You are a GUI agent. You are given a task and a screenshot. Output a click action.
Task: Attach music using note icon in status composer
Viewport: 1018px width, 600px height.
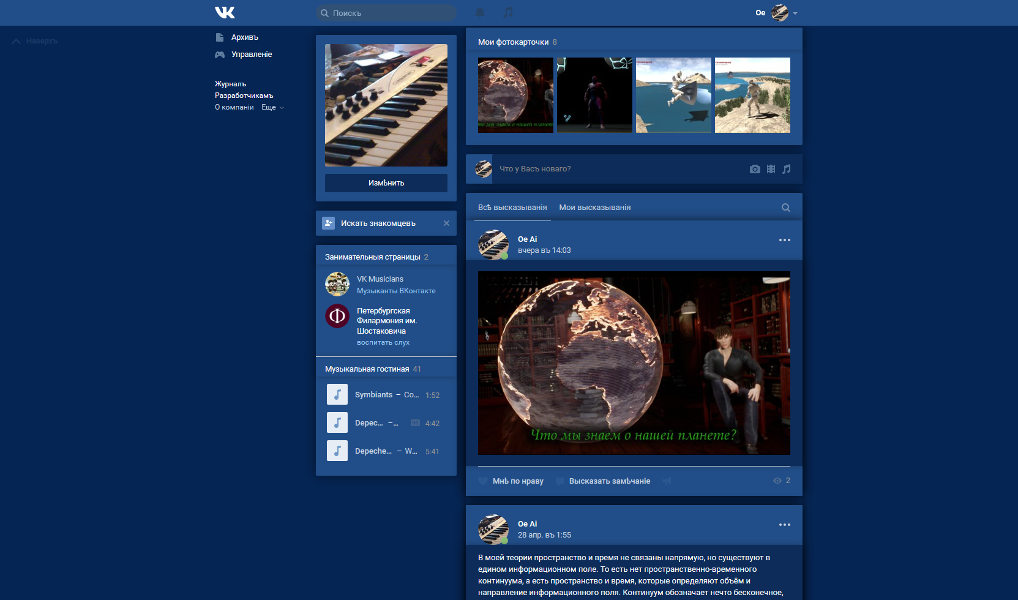(x=787, y=169)
